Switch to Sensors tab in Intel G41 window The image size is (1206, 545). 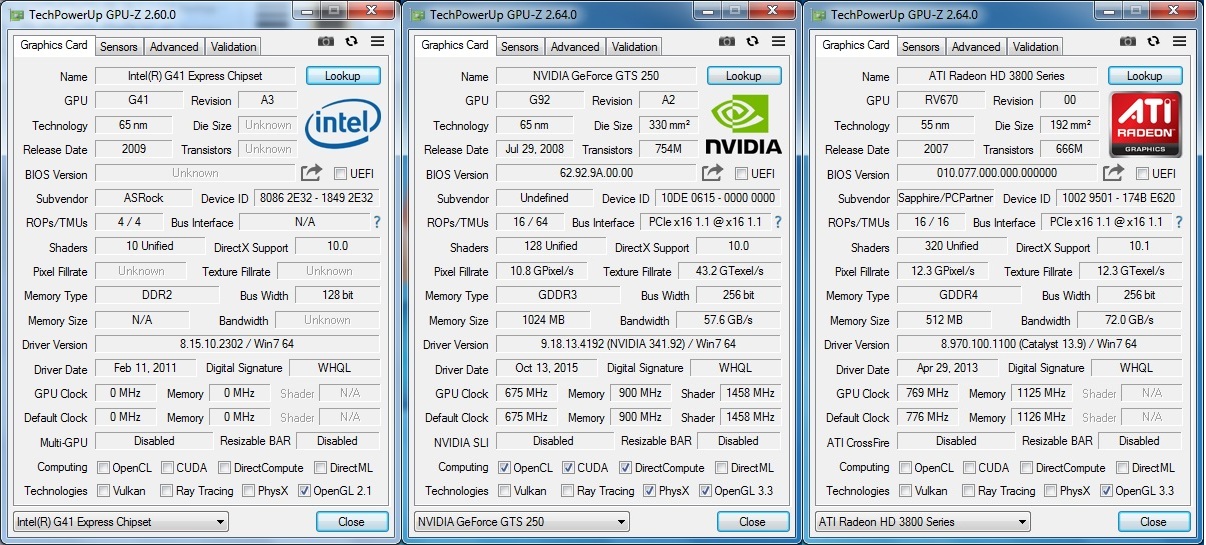(119, 47)
